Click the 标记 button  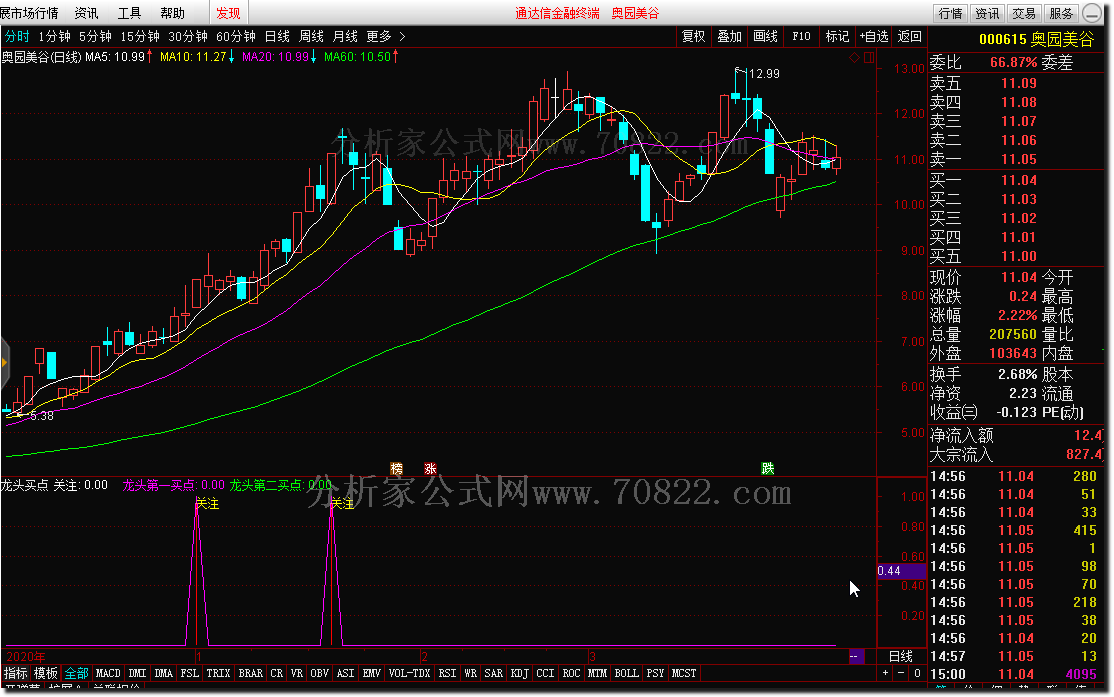pos(837,36)
